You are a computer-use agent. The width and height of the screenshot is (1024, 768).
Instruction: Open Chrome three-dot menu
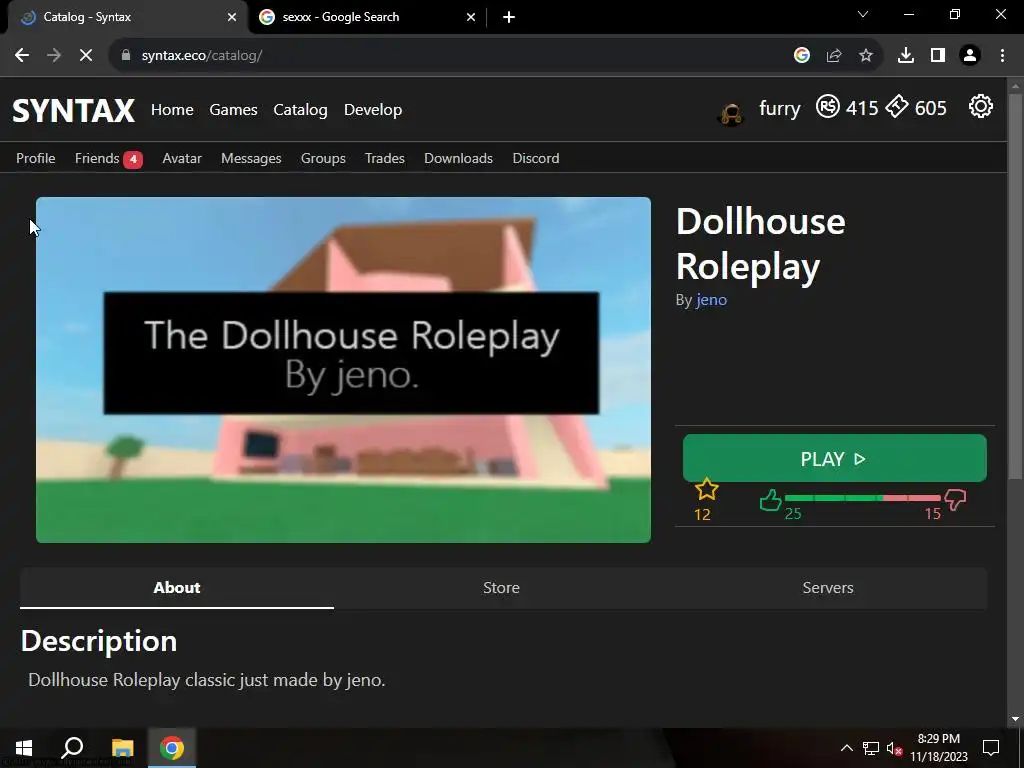(x=1002, y=56)
